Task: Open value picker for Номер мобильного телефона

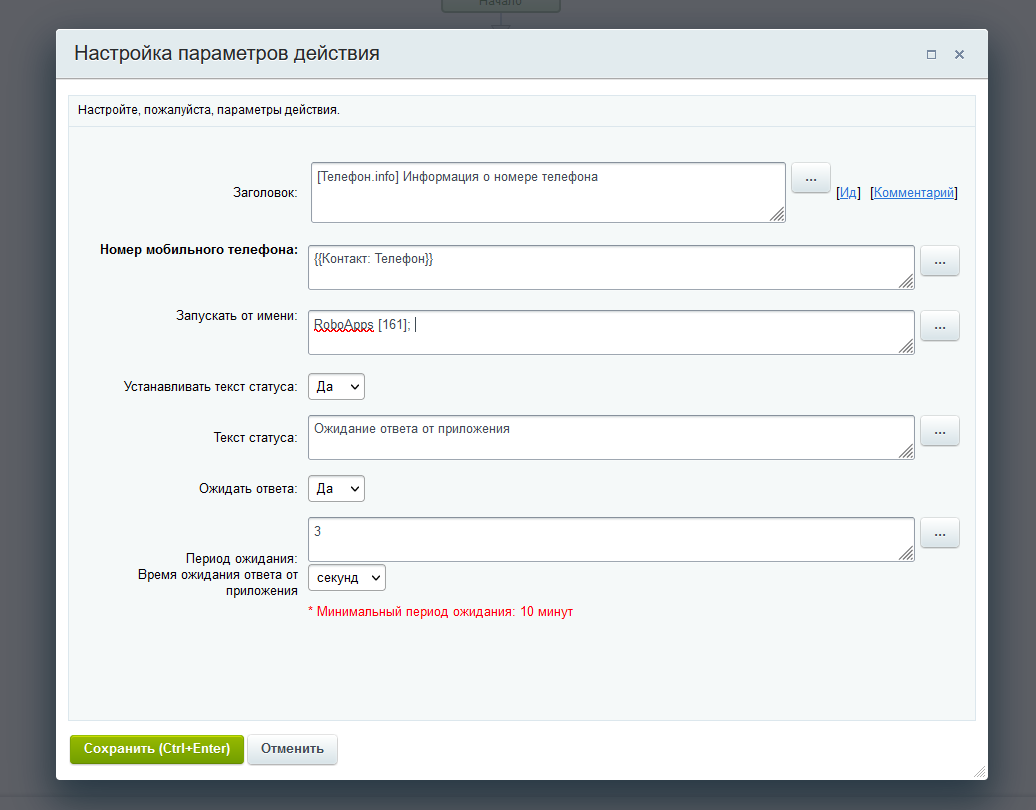Action: (939, 261)
